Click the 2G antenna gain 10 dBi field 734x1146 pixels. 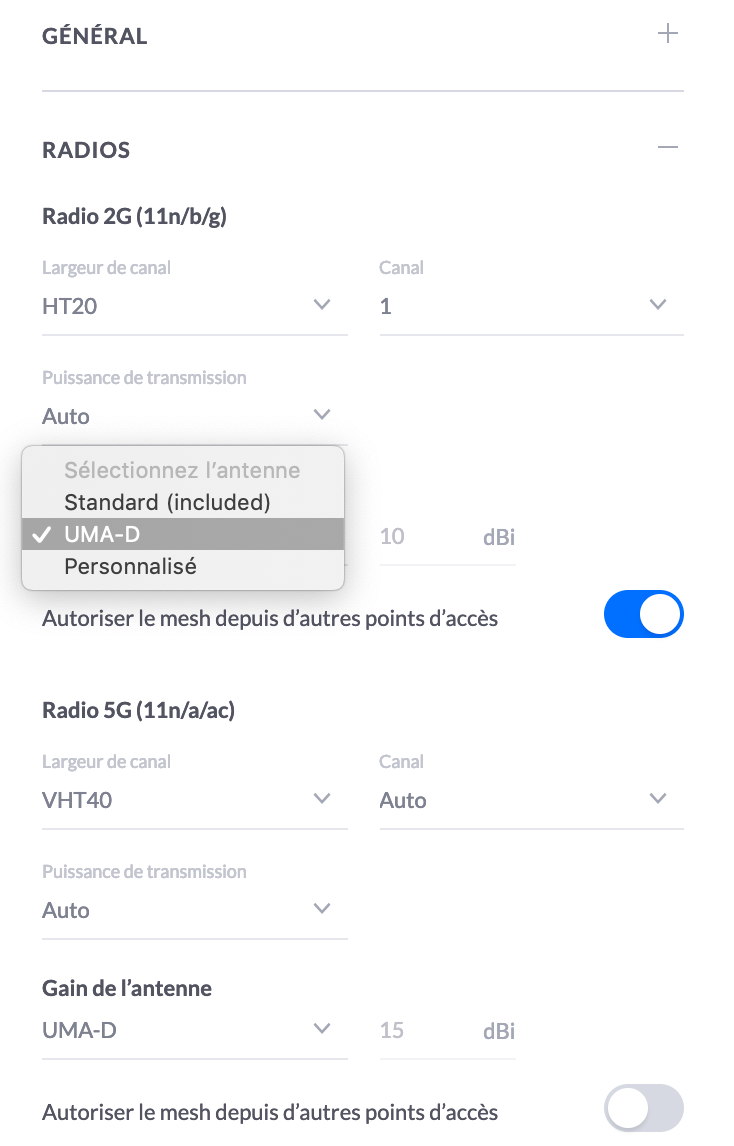447,537
